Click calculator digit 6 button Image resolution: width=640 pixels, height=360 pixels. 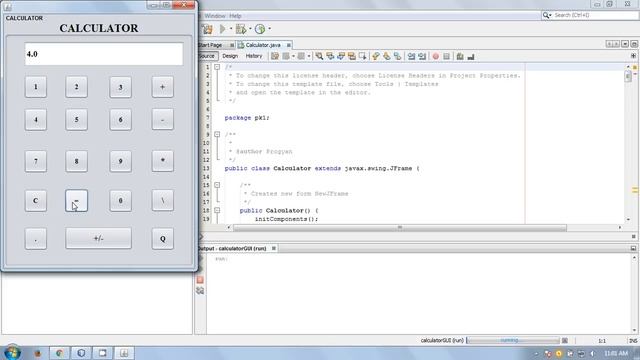[120, 120]
